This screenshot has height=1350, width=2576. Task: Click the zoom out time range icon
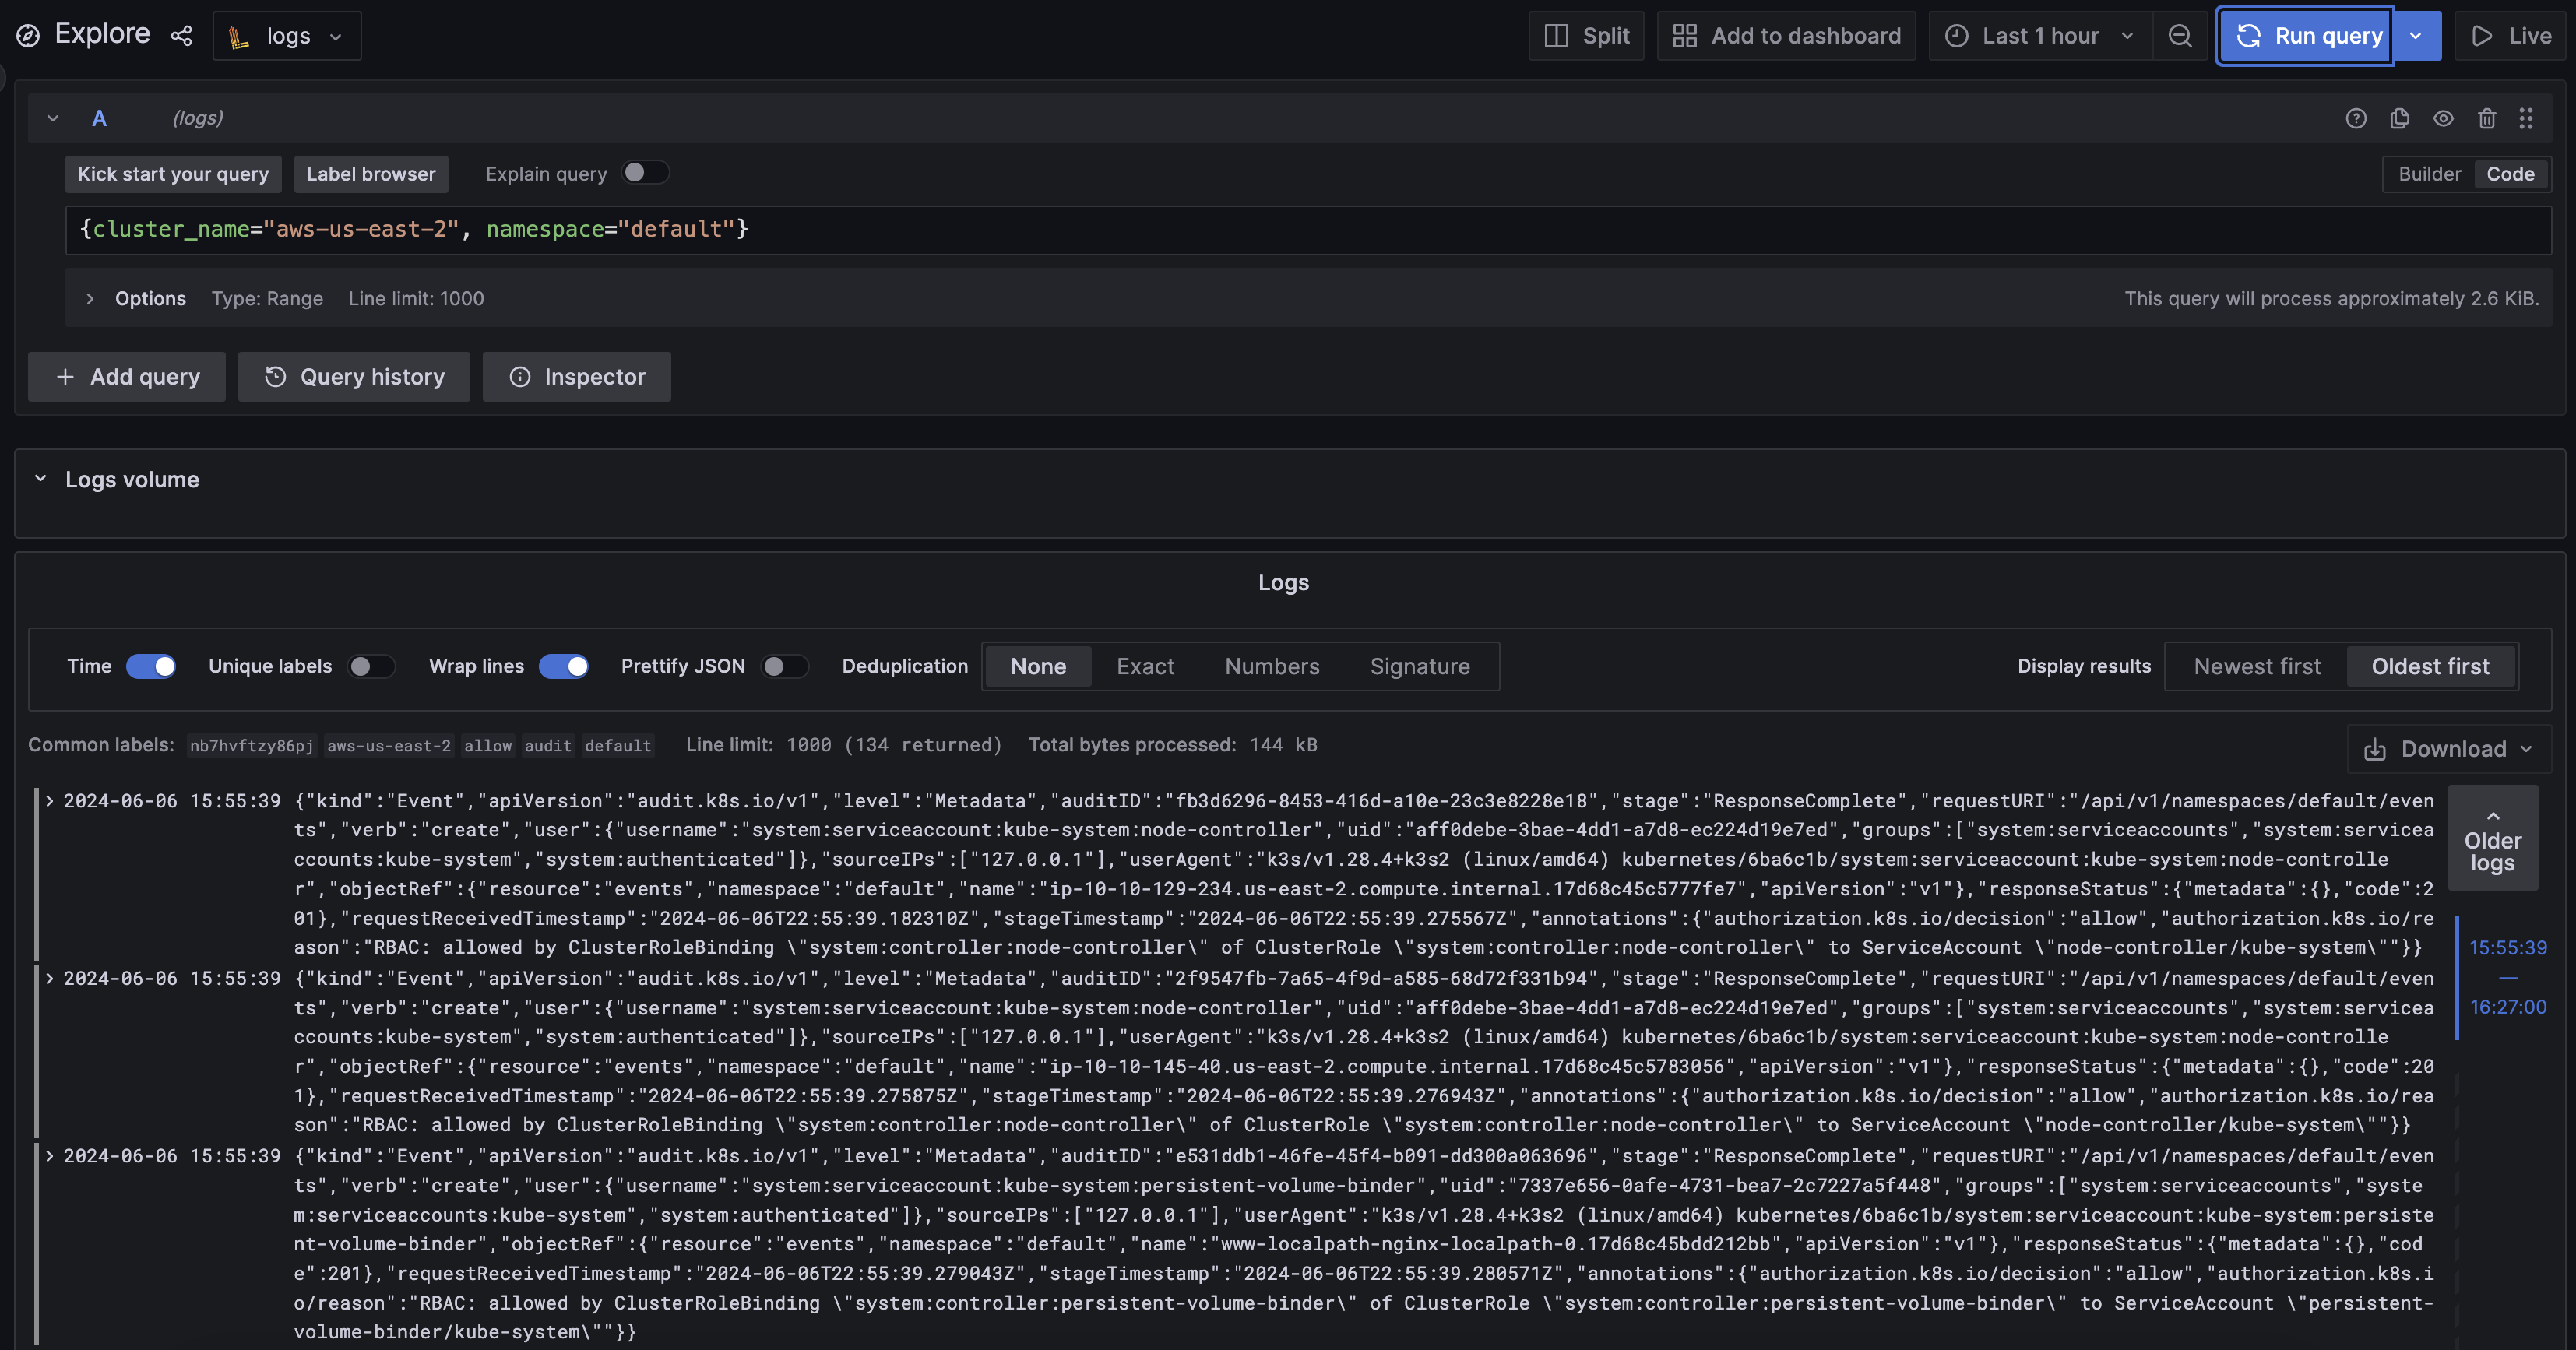click(2180, 36)
